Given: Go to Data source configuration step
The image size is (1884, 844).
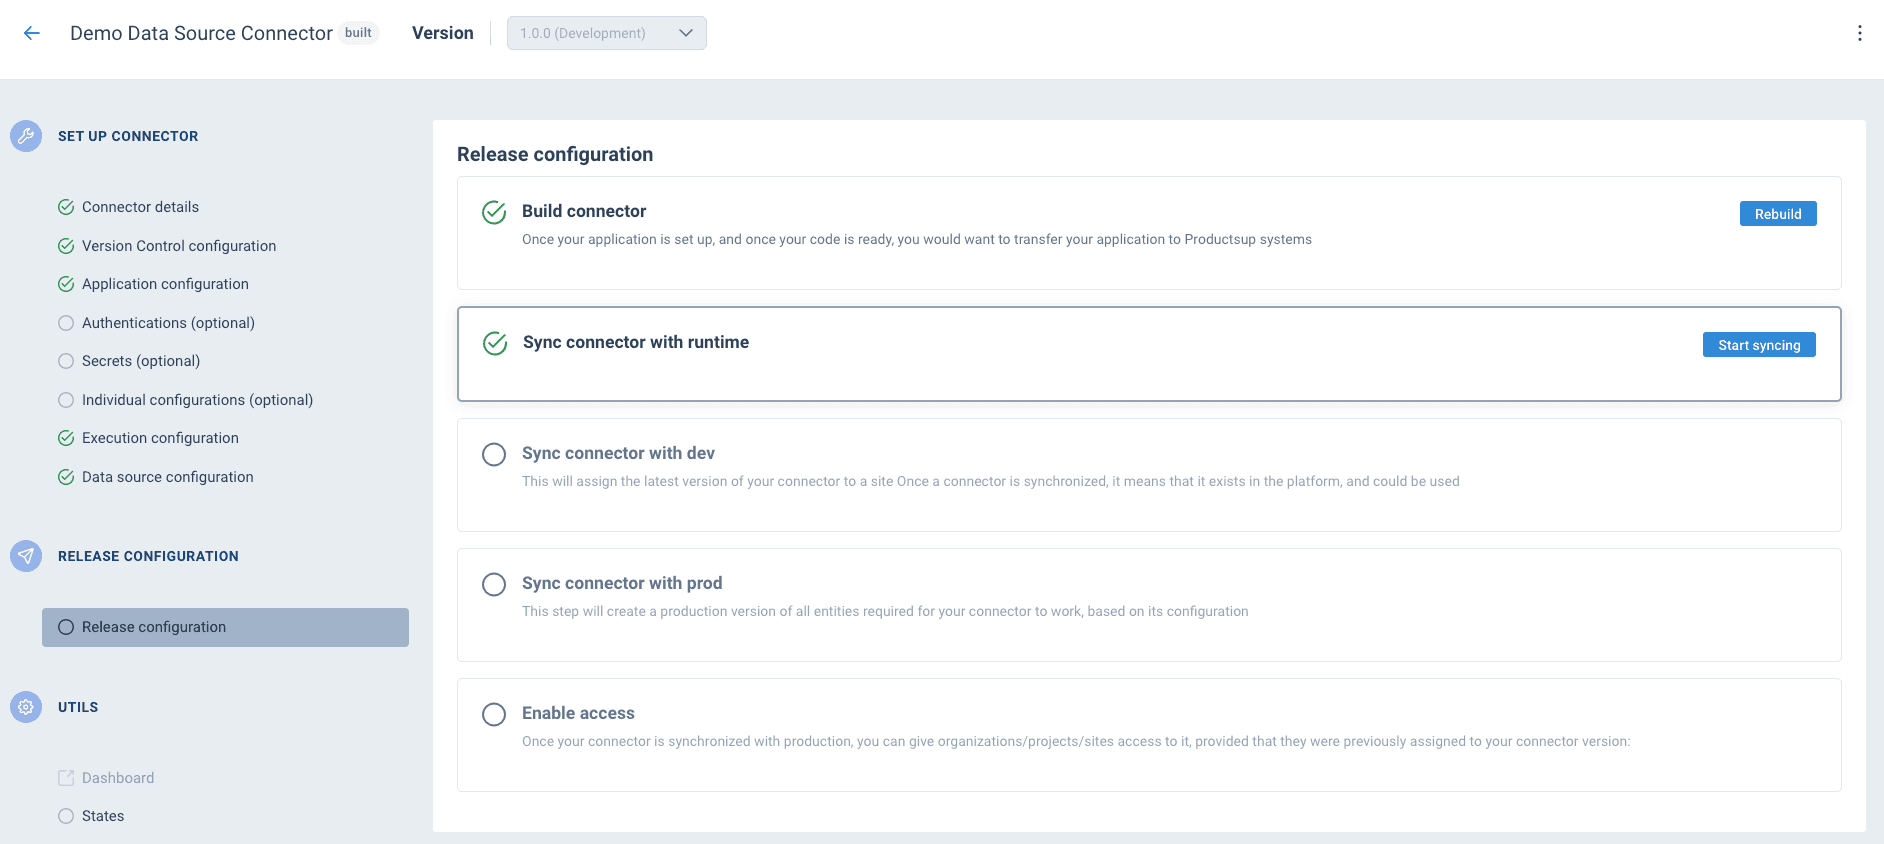Looking at the screenshot, I should point(167,477).
